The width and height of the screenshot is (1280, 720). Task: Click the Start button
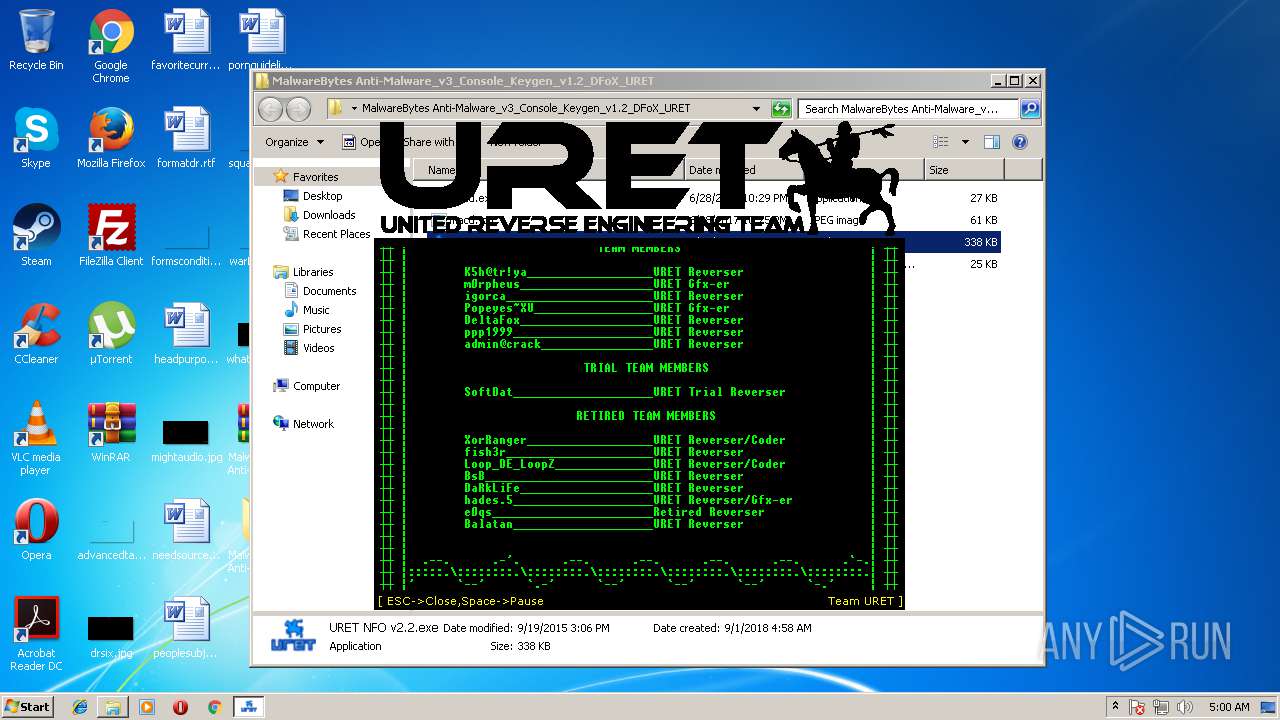[28, 707]
